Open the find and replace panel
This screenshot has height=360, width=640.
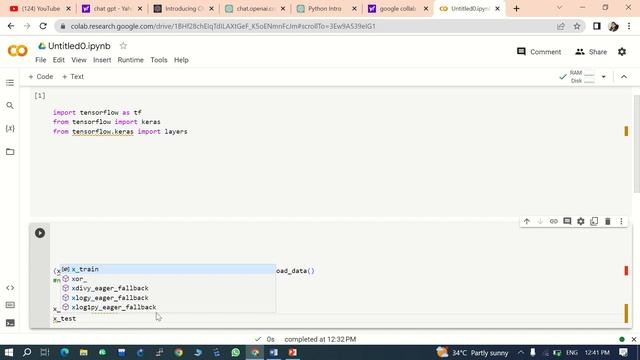[10, 106]
